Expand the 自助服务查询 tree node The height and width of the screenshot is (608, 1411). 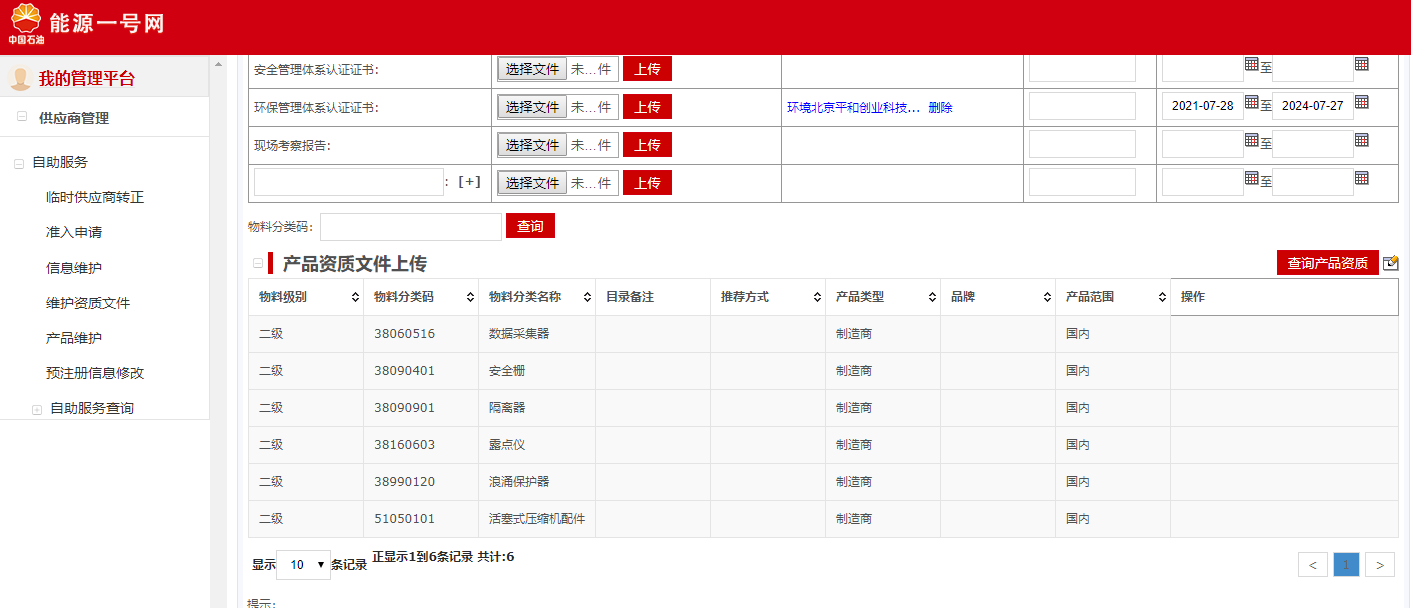pyautogui.click(x=37, y=409)
